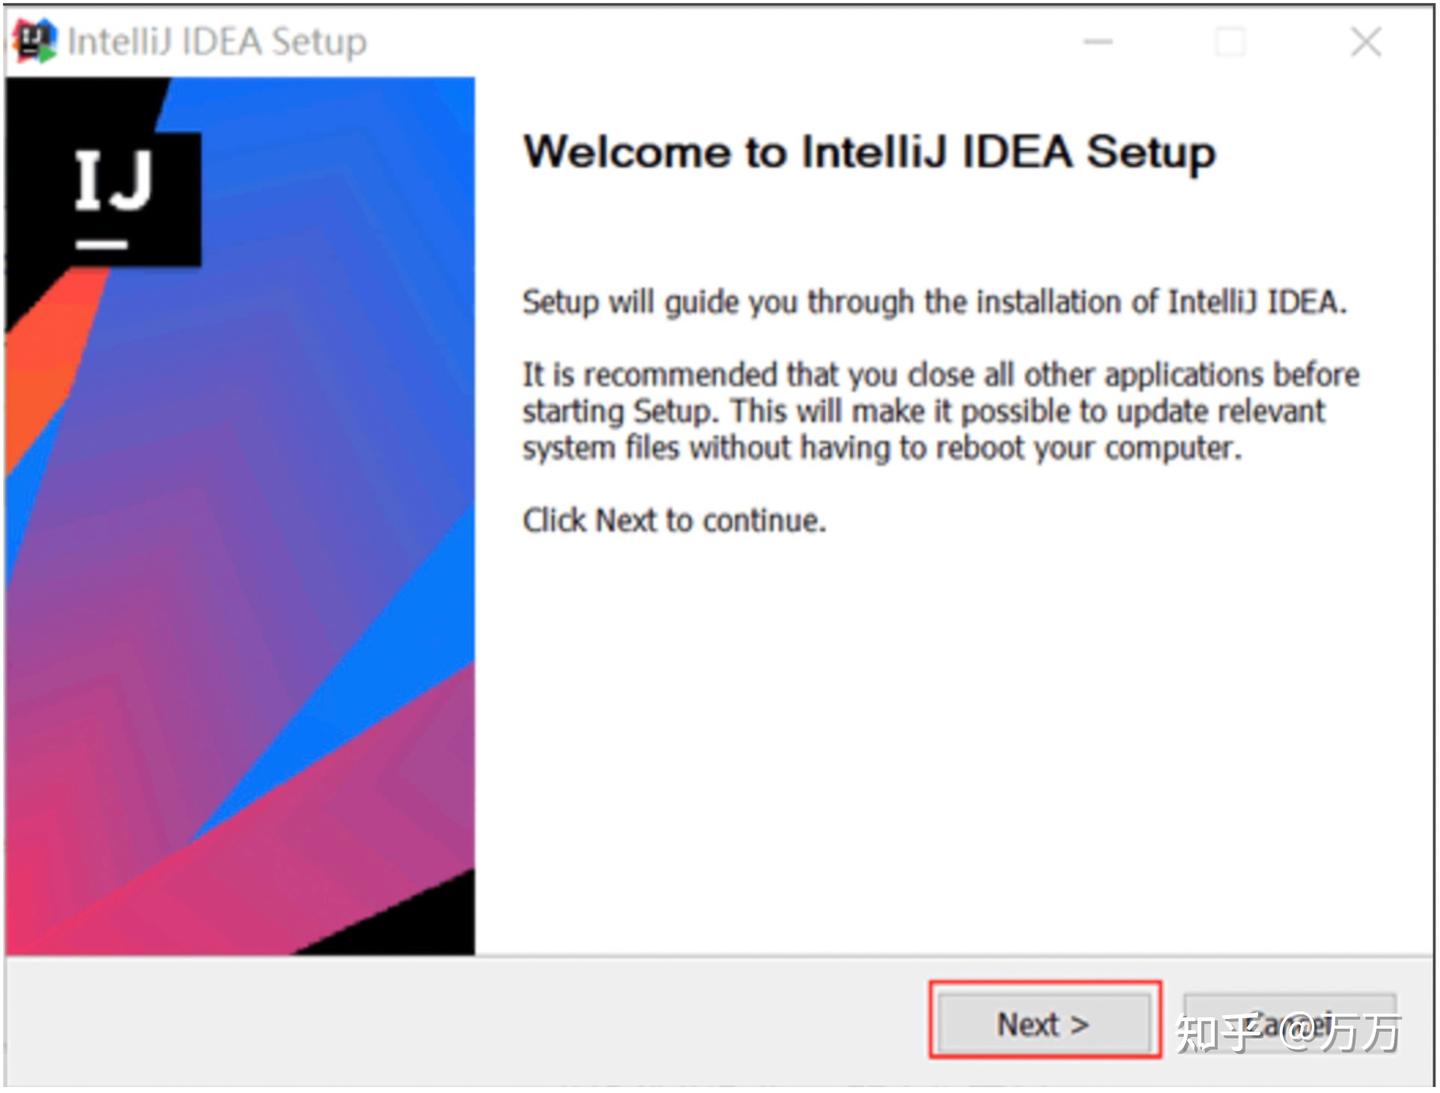The image size is (1440, 1093).
Task: Click the blue-purple gradient banner image
Action: [240, 516]
